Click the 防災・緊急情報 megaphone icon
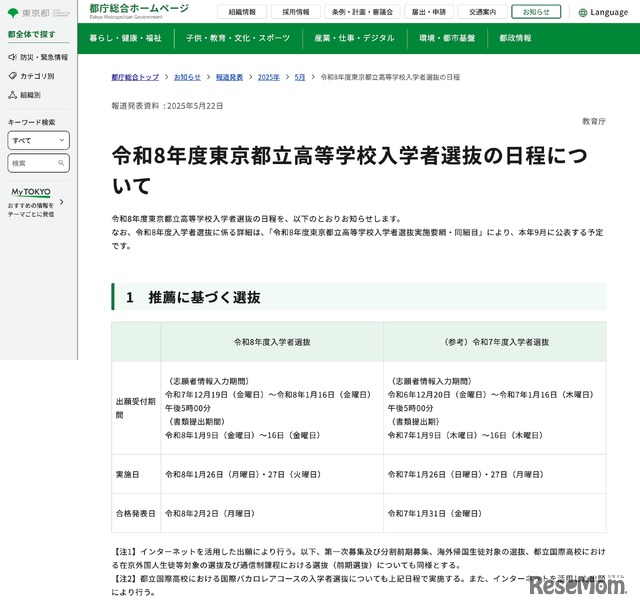This screenshot has height=608, width=640. click(12, 57)
